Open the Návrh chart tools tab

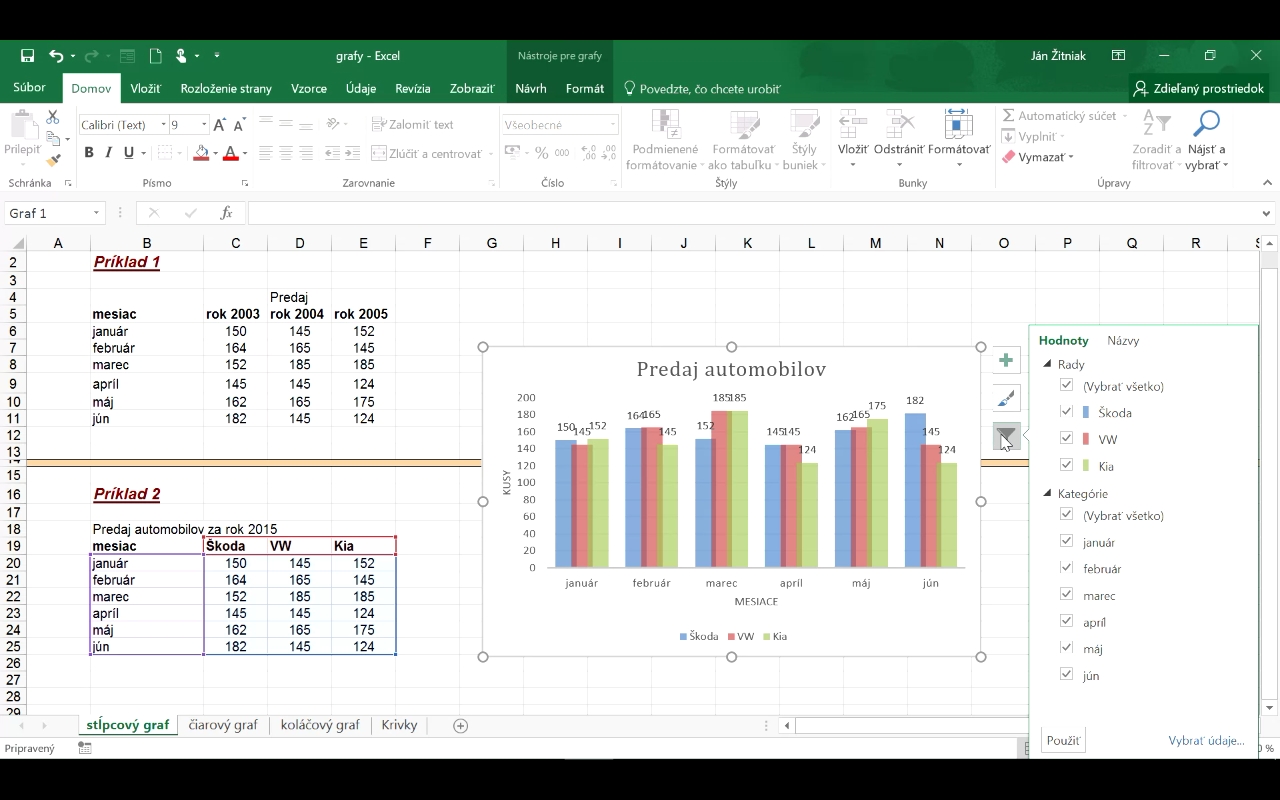531,88
